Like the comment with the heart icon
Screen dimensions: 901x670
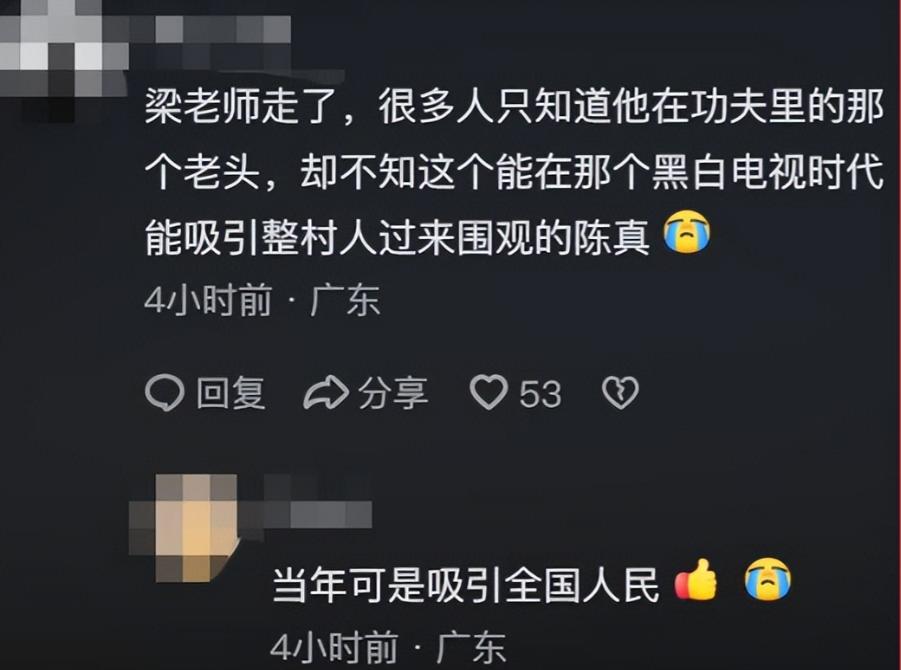489,392
